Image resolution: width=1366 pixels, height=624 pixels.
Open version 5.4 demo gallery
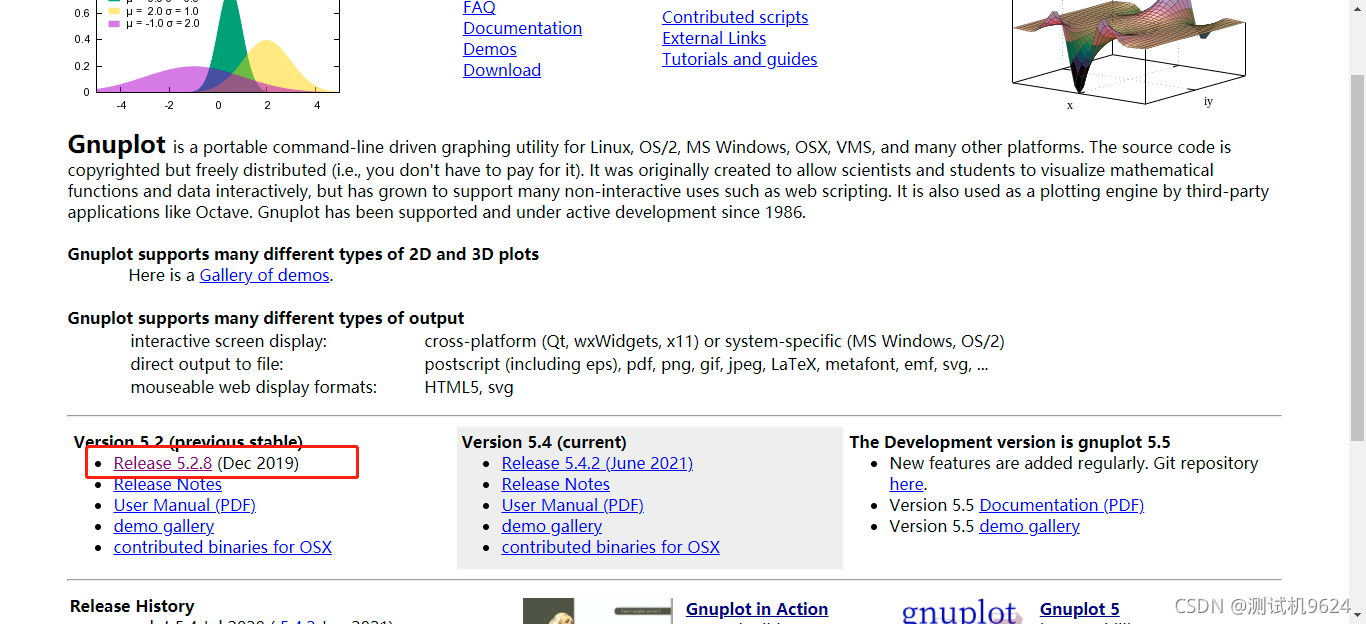(x=552, y=526)
